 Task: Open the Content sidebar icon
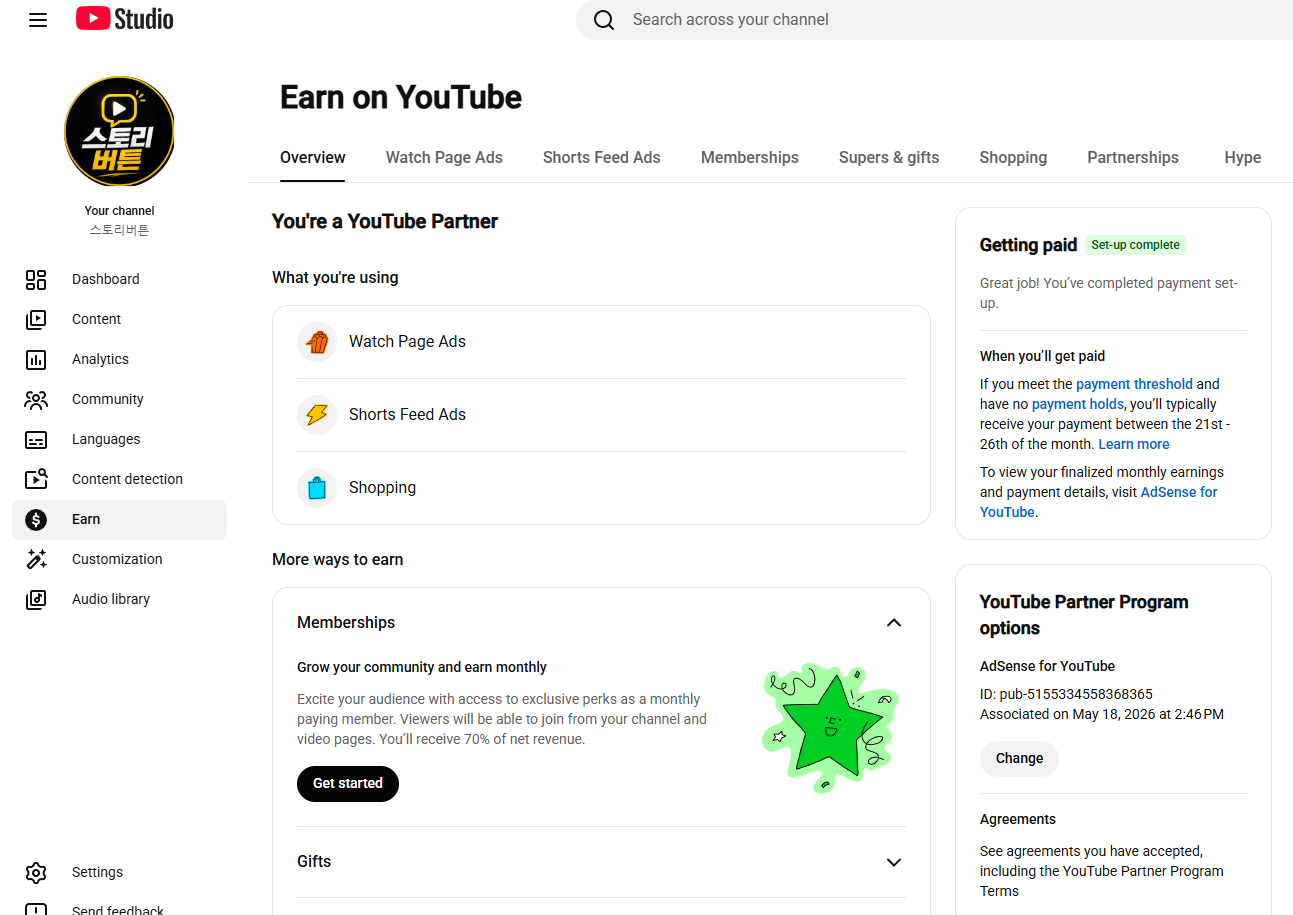(x=36, y=319)
